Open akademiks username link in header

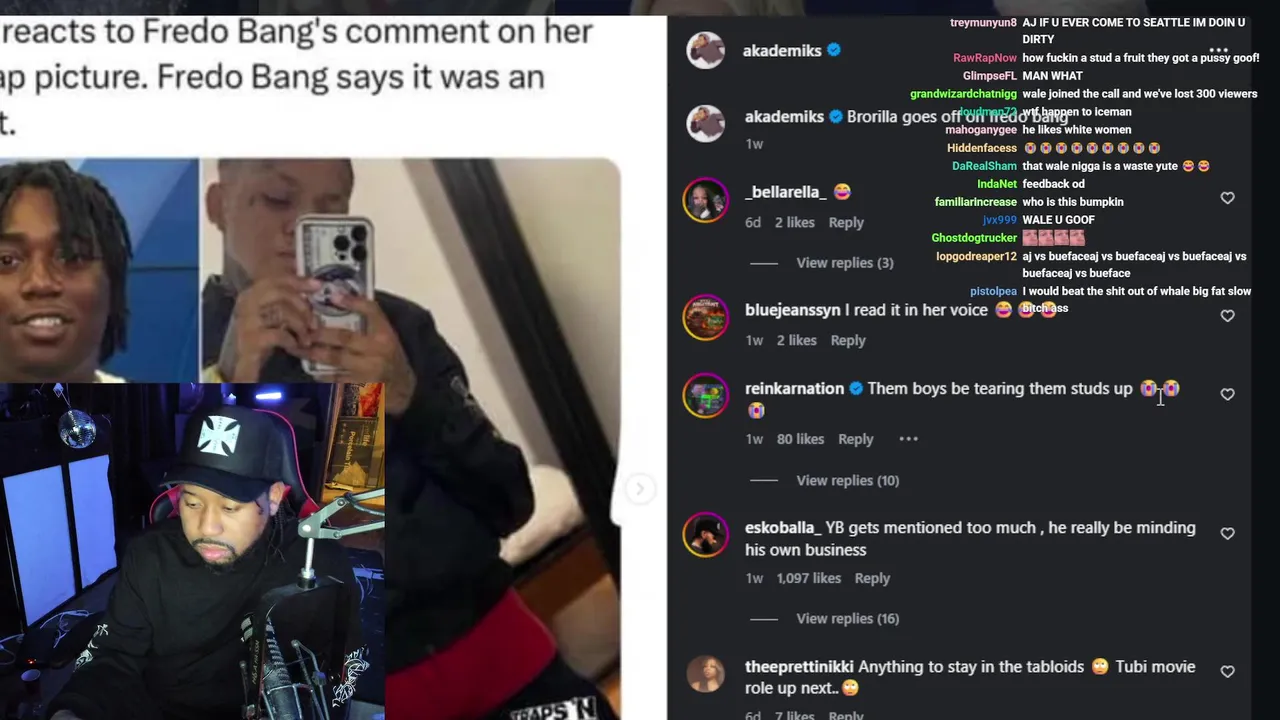[782, 51]
